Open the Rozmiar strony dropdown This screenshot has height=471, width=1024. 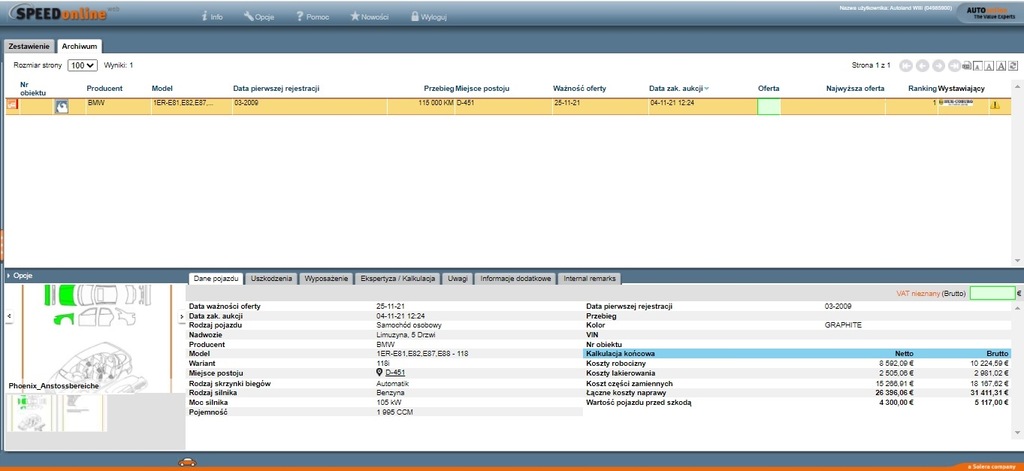tap(82, 65)
